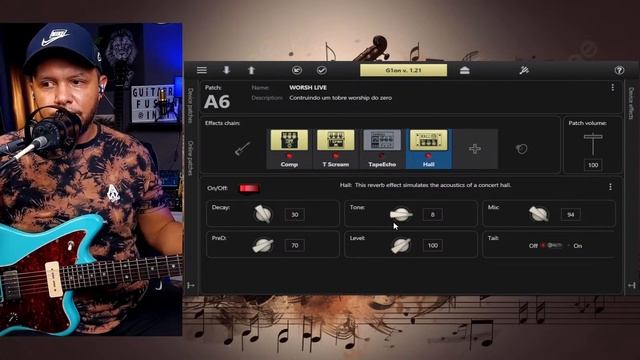Toggle the TapeEcho pedal LED
The width and height of the screenshot is (640, 360).
(382, 156)
